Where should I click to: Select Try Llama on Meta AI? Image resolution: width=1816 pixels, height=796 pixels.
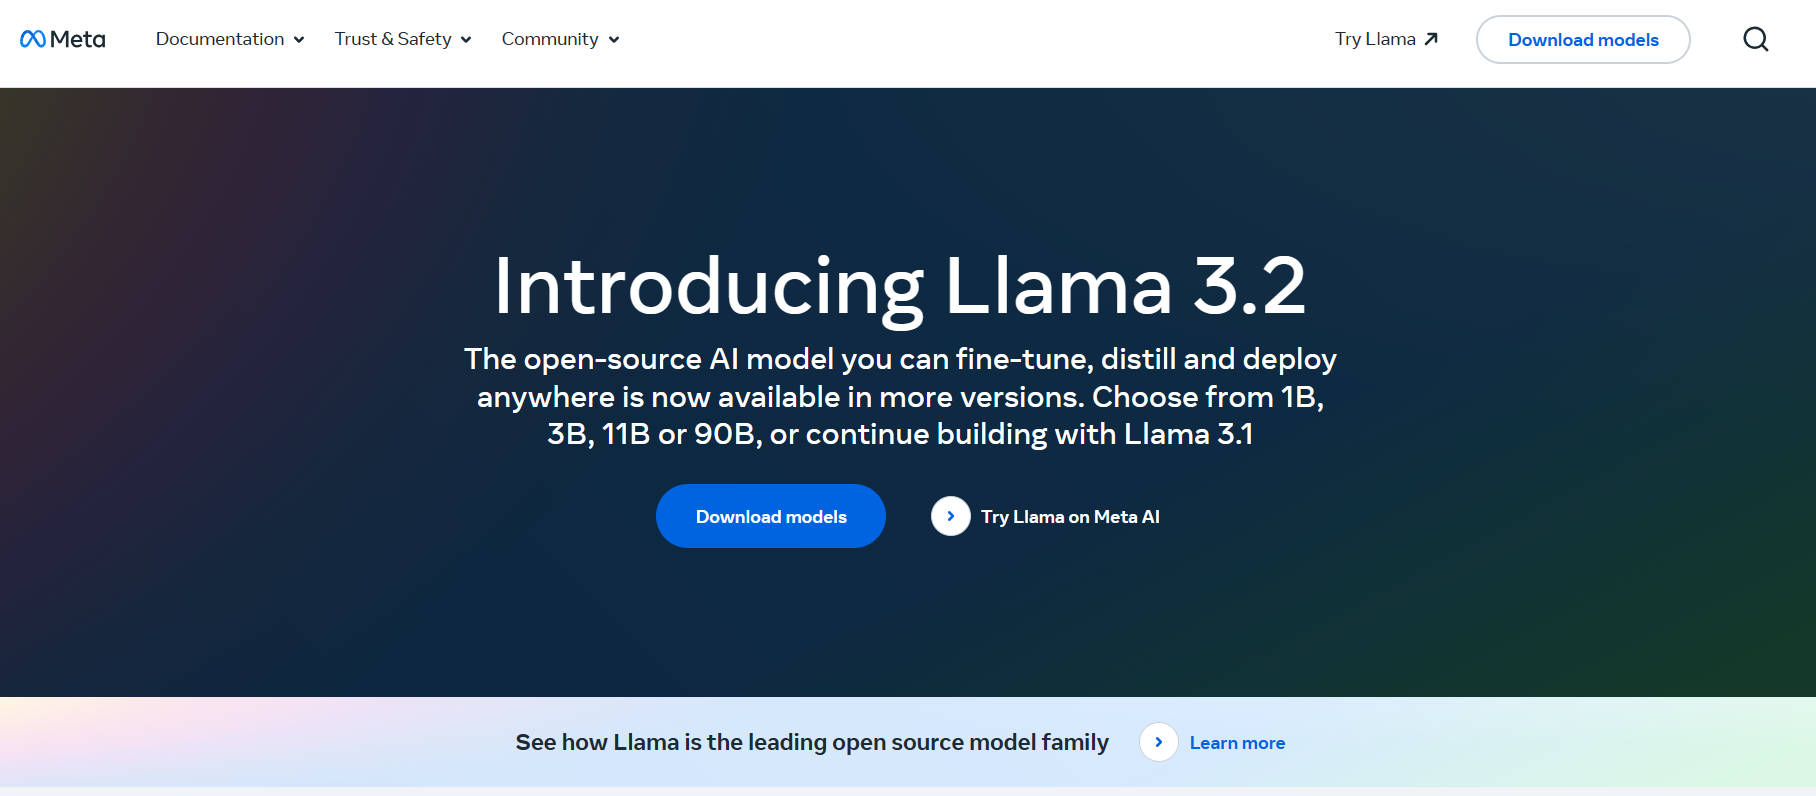pyautogui.click(x=1069, y=516)
